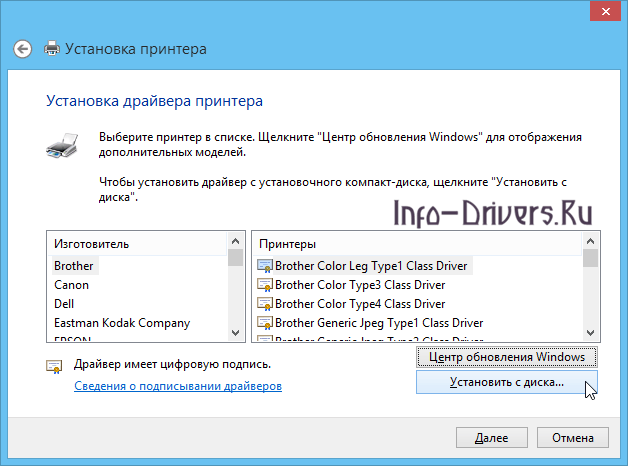The width and height of the screenshot is (628, 466).
Task: Click the Brother Color Leg Type1 driver icon
Action: [265, 266]
